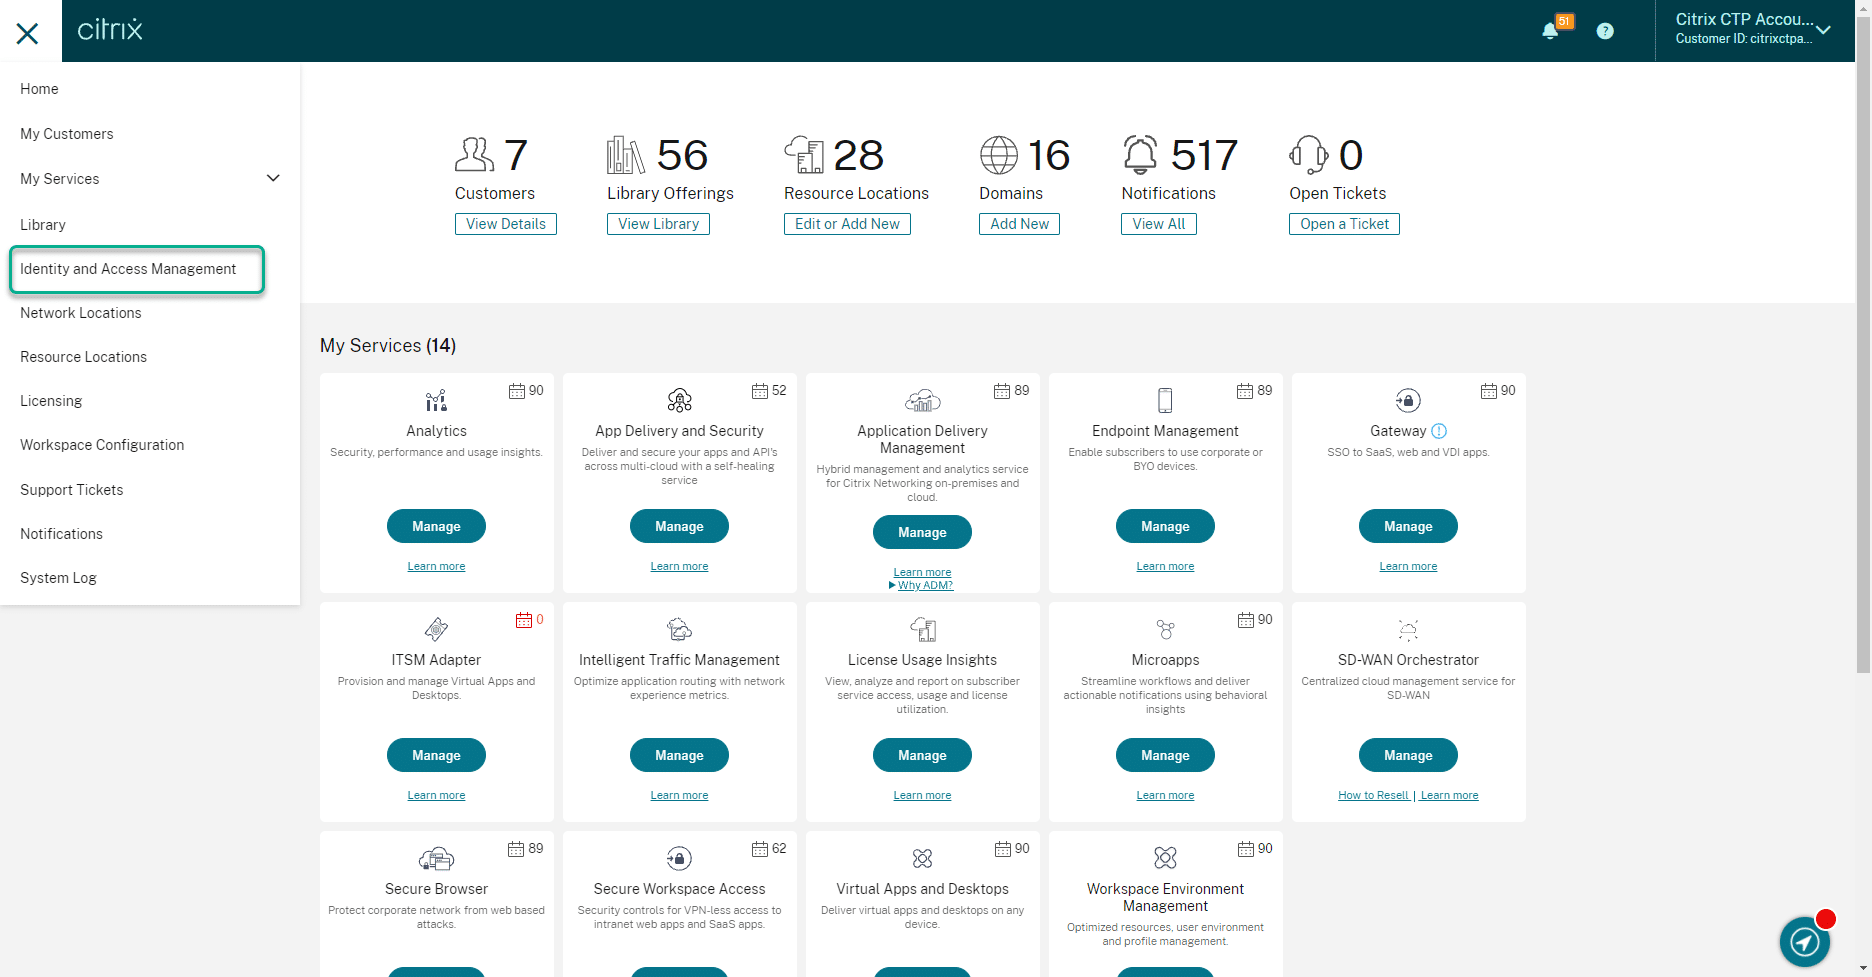Viewport: 1872px width, 977px height.
Task: Click the Secure Workspace Access icon
Action: pos(679,859)
